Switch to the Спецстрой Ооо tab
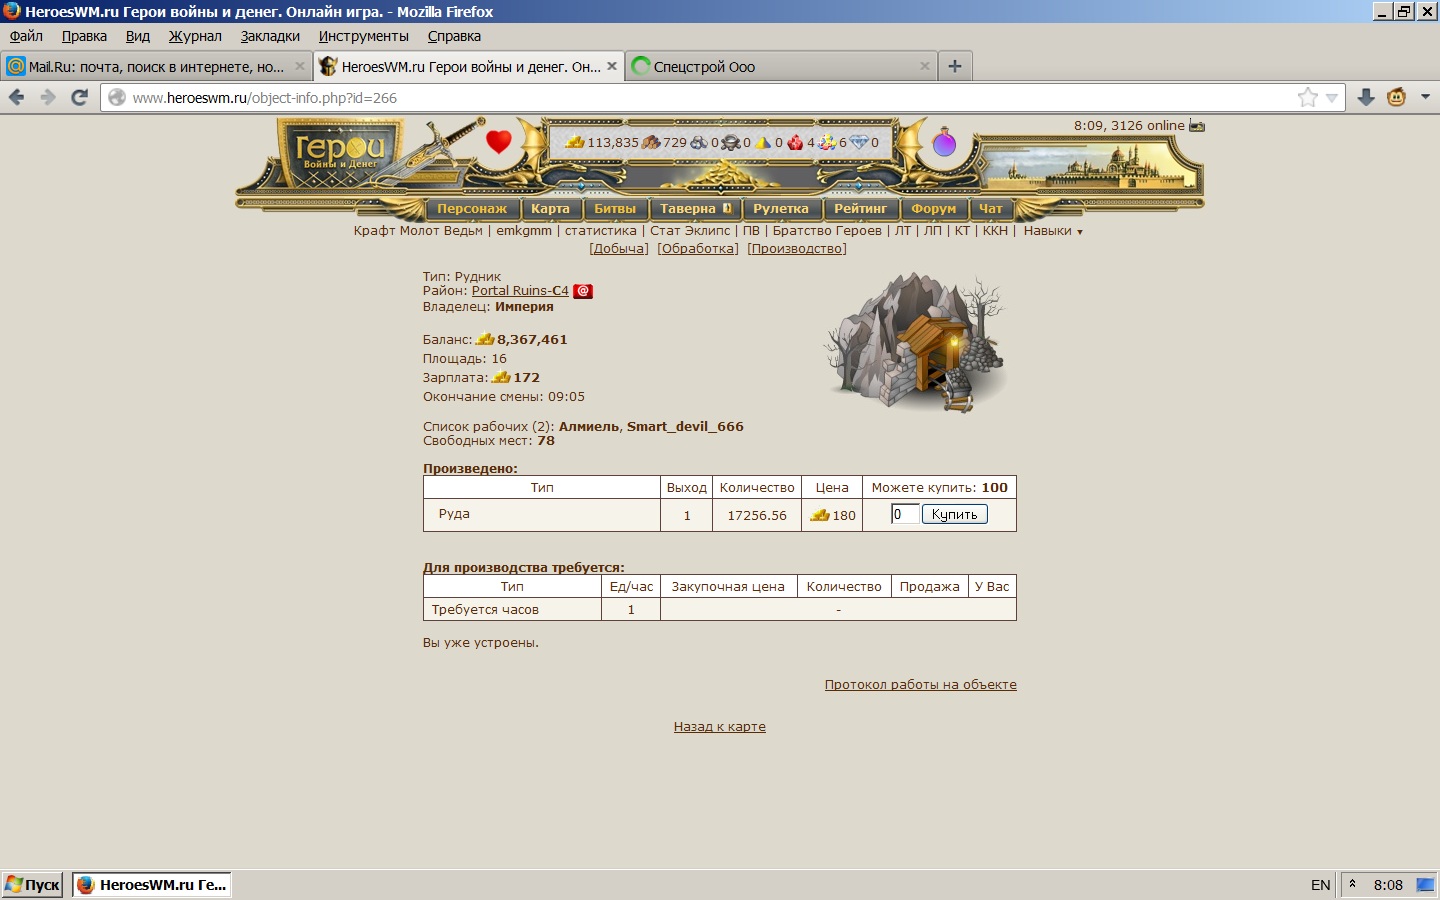This screenshot has width=1440, height=900. click(x=782, y=66)
